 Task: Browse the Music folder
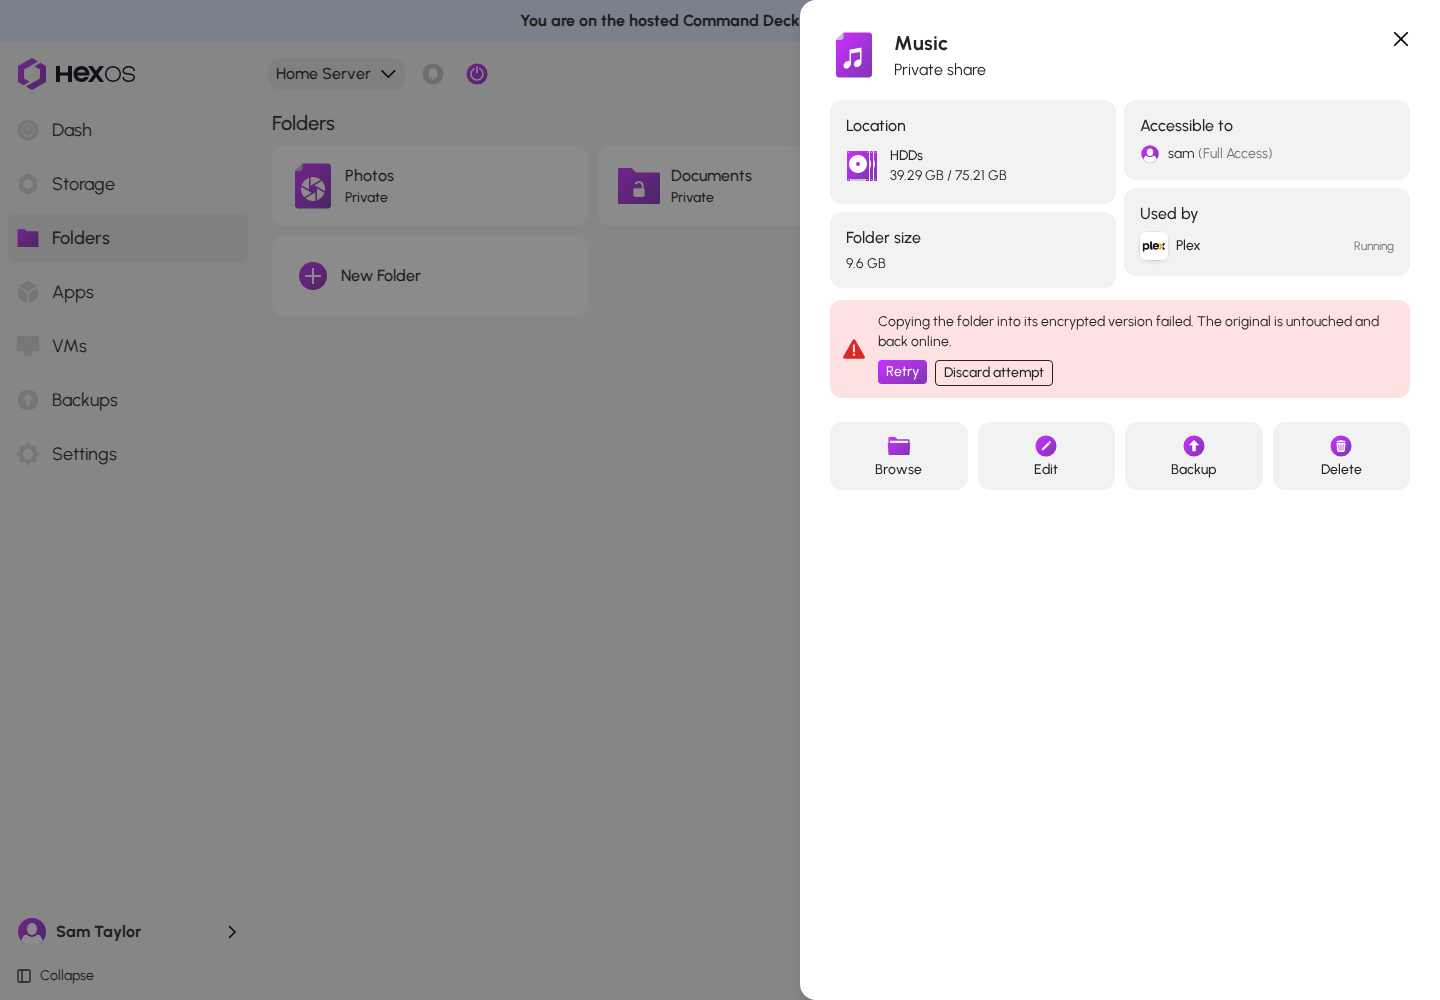pyautogui.click(x=899, y=456)
